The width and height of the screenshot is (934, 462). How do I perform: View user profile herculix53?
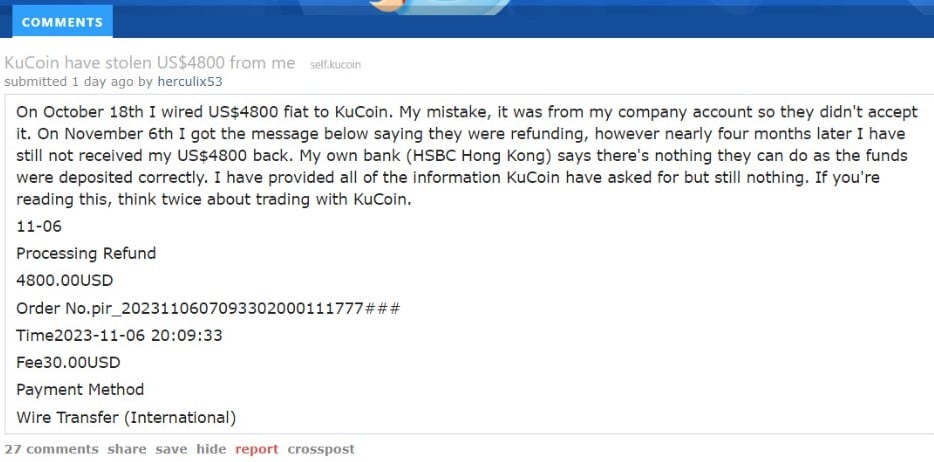pos(189,82)
